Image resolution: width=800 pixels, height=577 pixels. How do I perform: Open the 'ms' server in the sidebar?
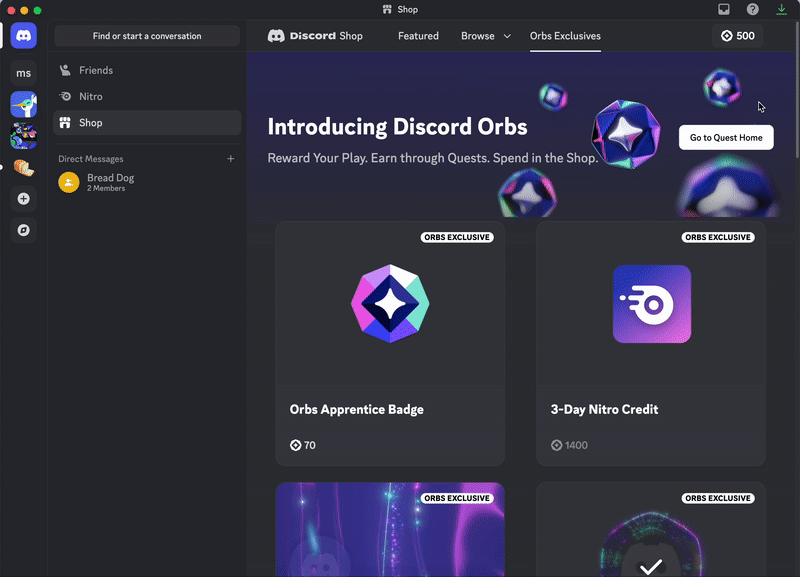pos(22,72)
